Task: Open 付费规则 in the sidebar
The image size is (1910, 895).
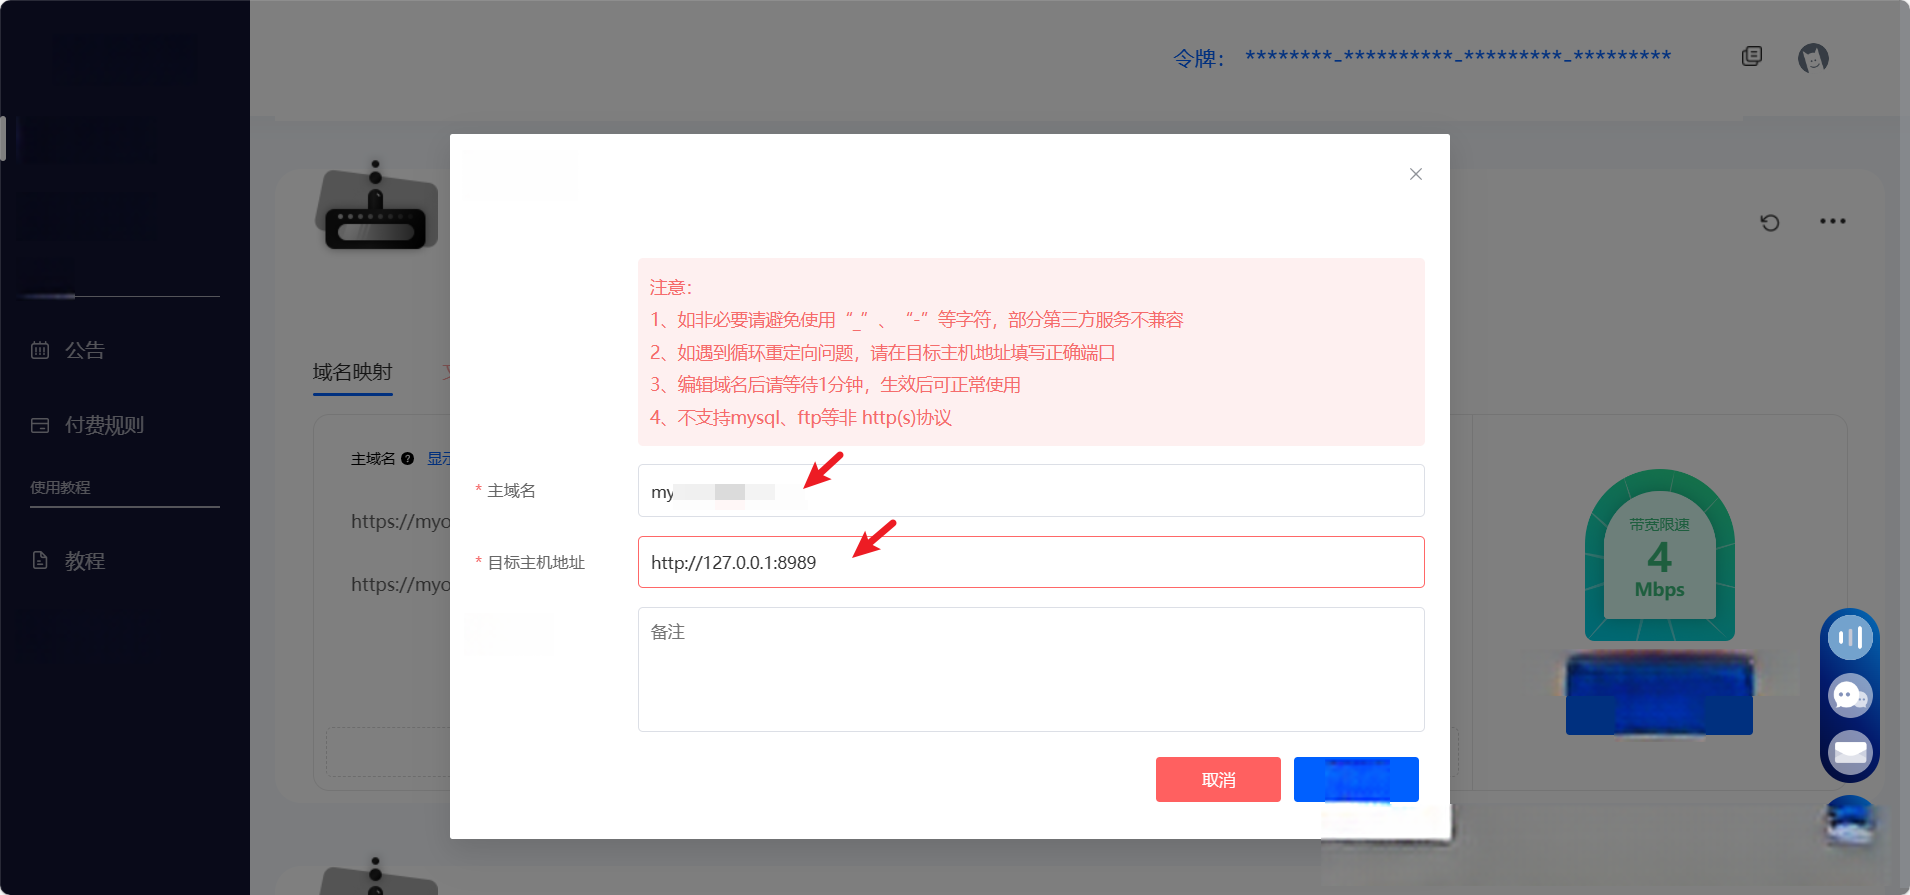Action: pyautogui.click(x=104, y=425)
